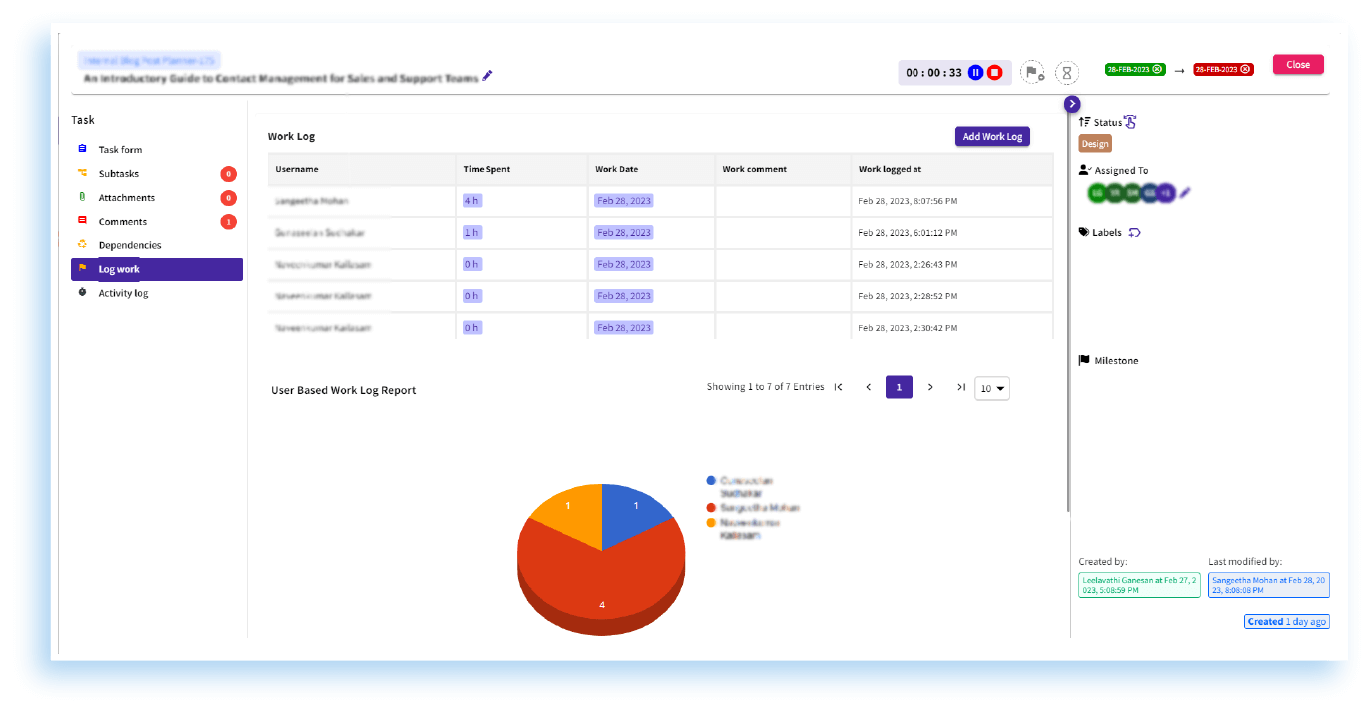The image size is (1367, 718).
Task: Switch to the Activity log section
Action: (x=125, y=292)
